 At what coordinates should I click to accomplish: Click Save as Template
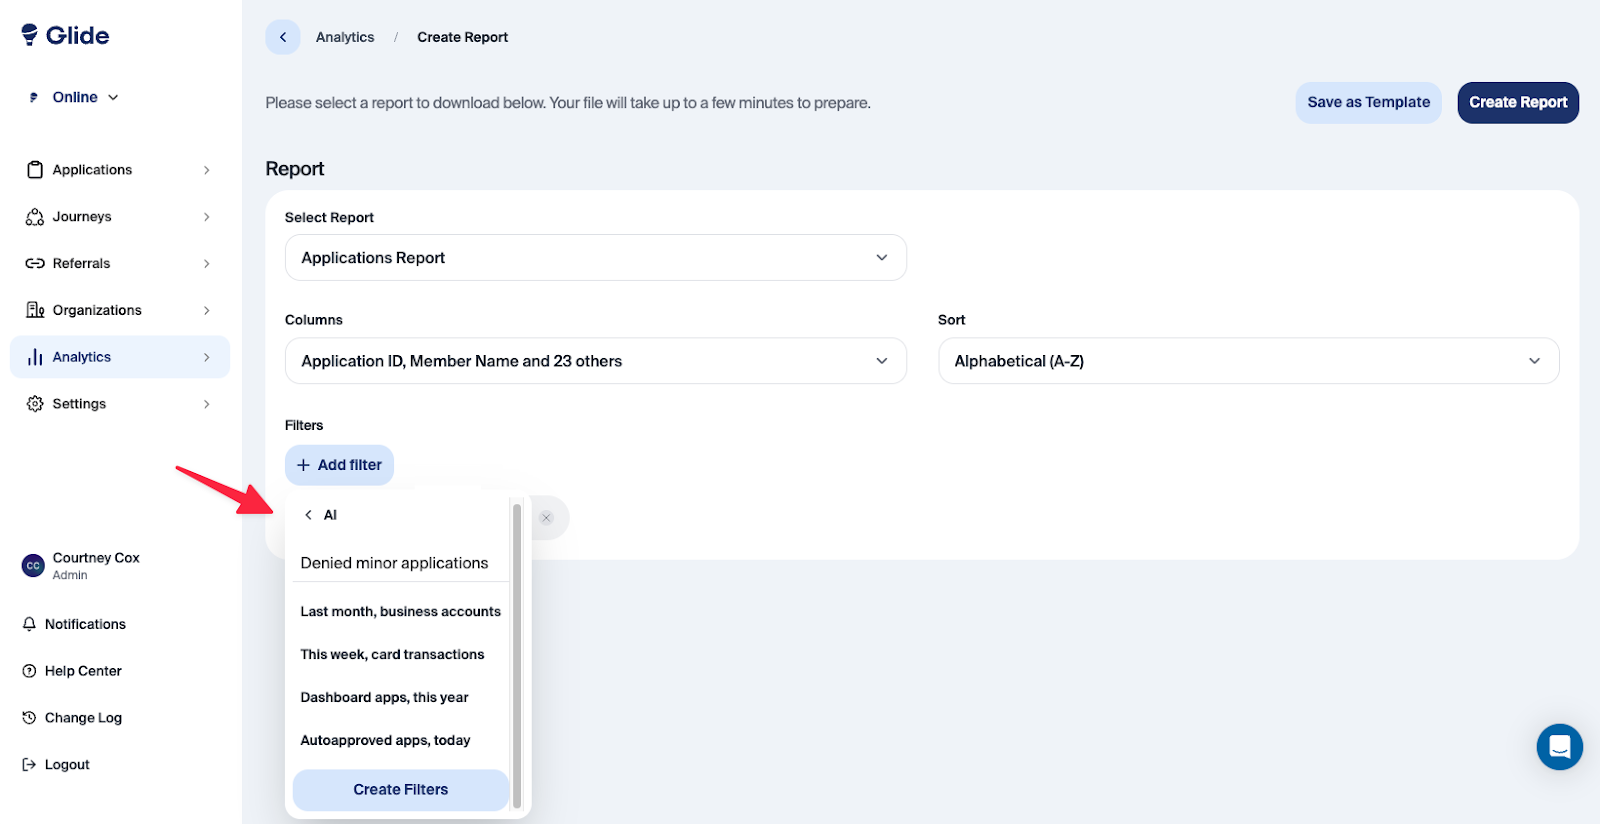(1368, 102)
